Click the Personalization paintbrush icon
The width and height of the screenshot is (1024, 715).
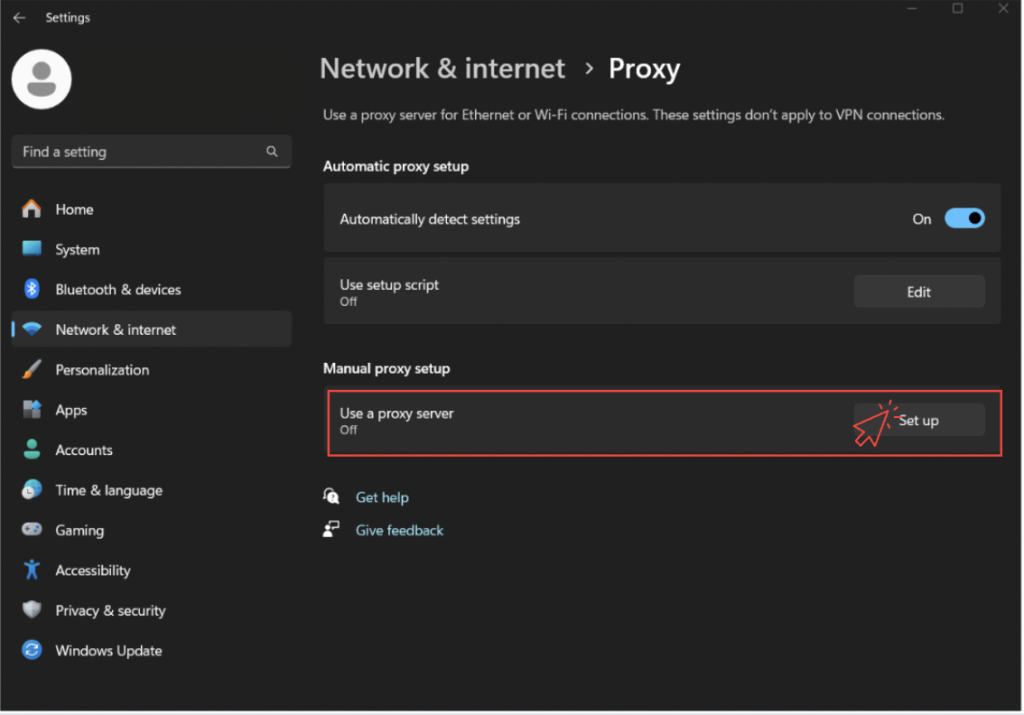pos(32,369)
